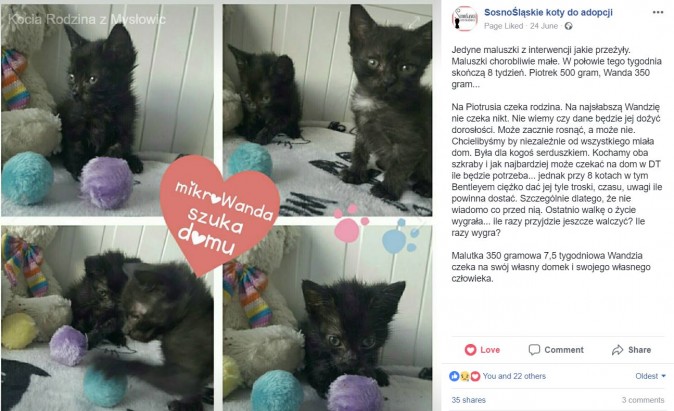This screenshot has width=674, height=411.
Task: Open the 35 shares list
Action: [x=469, y=400]
